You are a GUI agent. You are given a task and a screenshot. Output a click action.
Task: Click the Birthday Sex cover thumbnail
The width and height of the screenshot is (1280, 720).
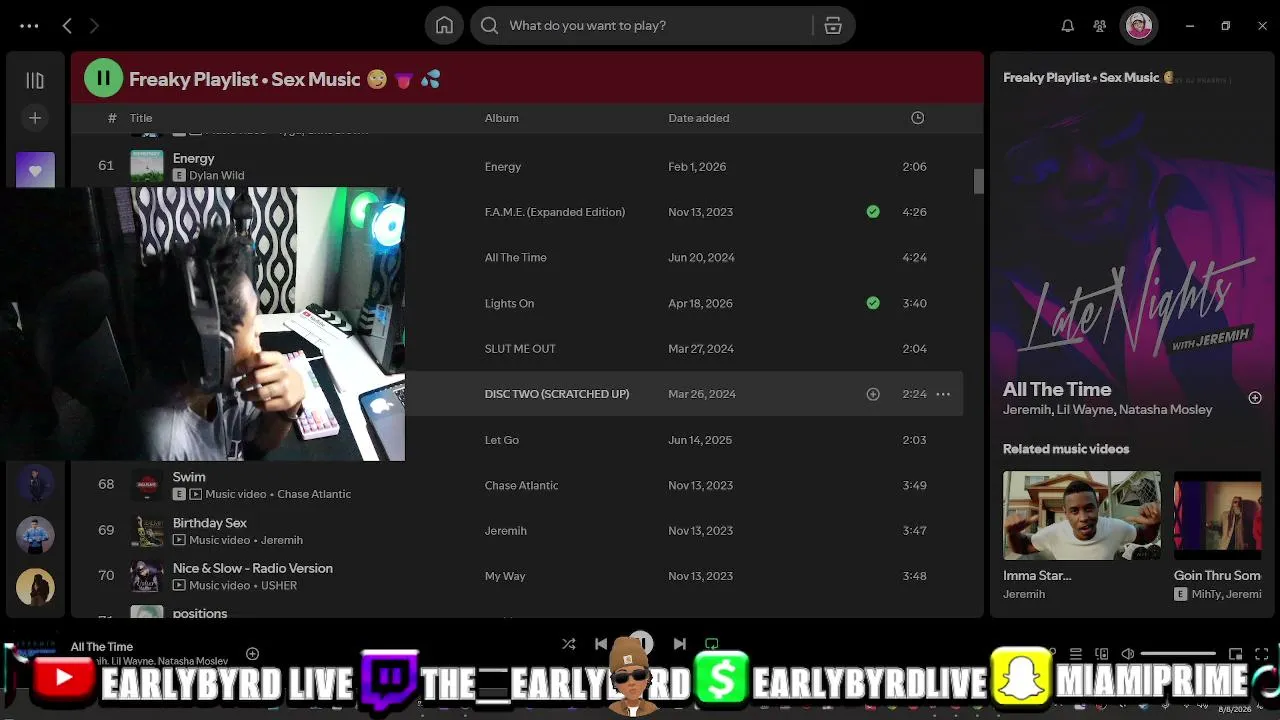click(x=147, y=531)
